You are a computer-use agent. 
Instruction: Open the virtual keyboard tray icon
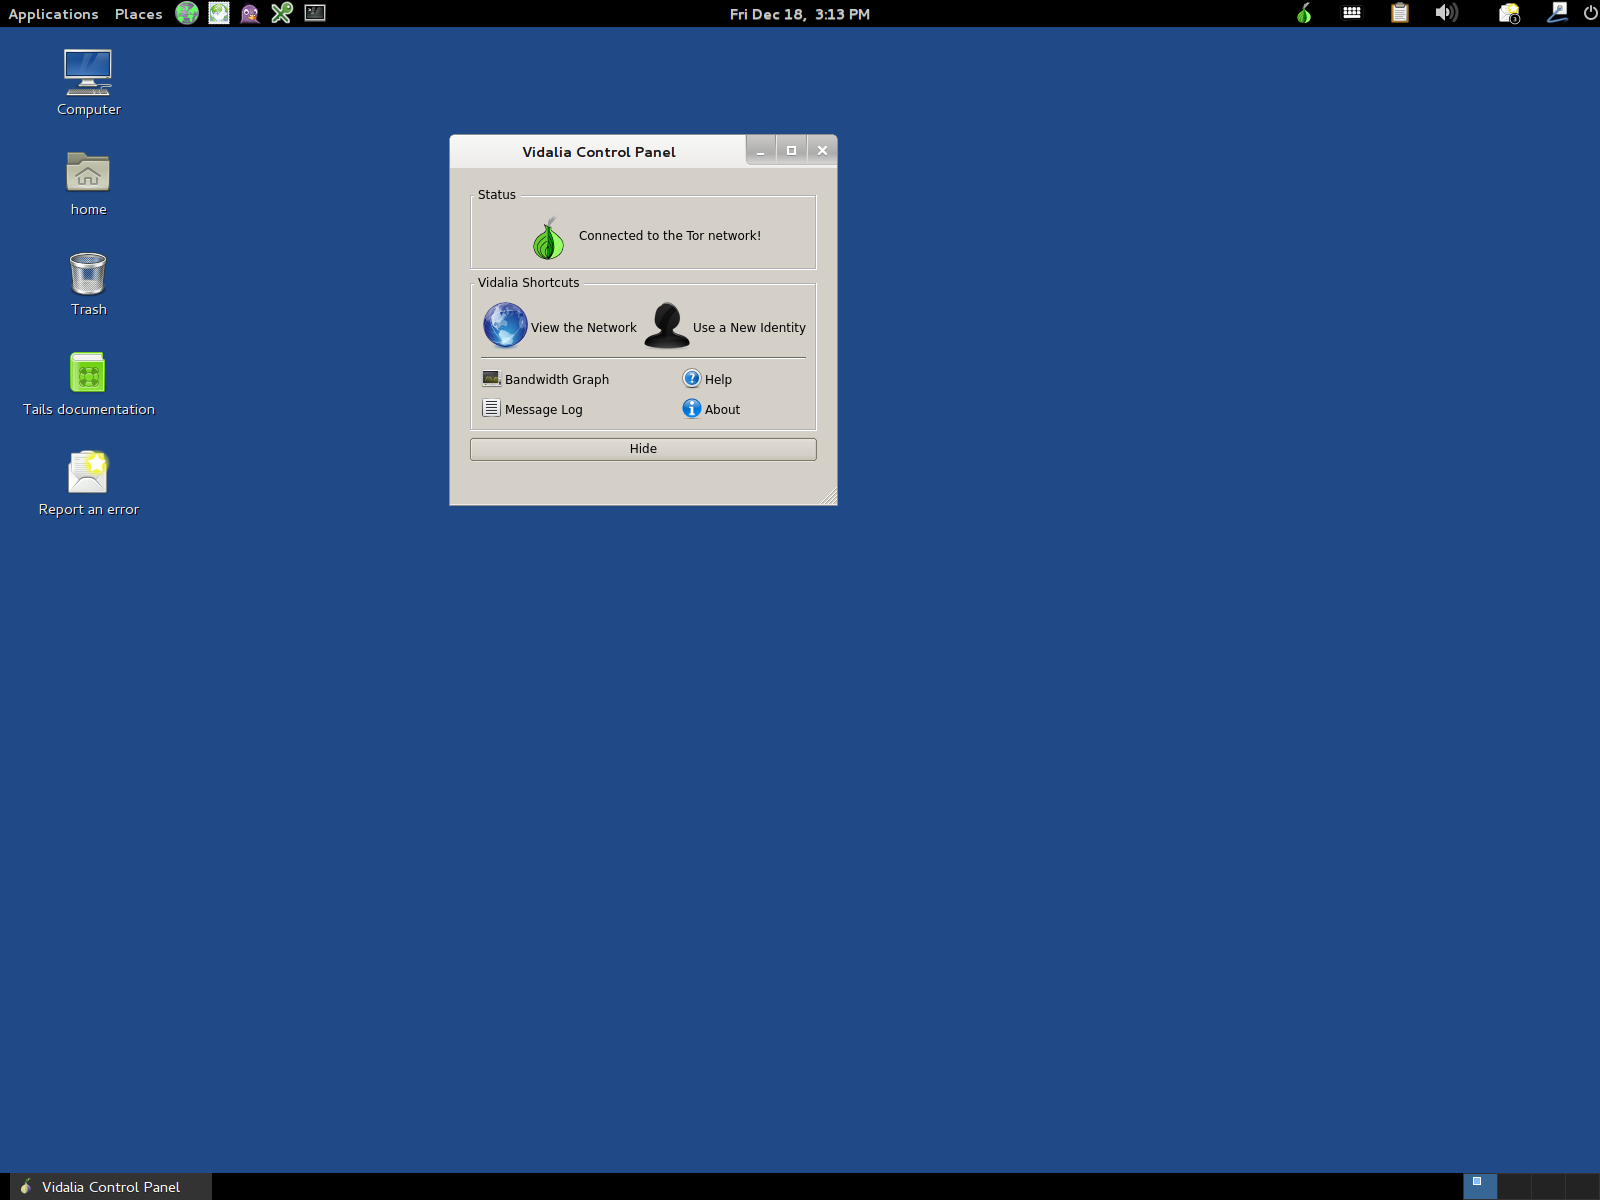(x=1352, y=13)
